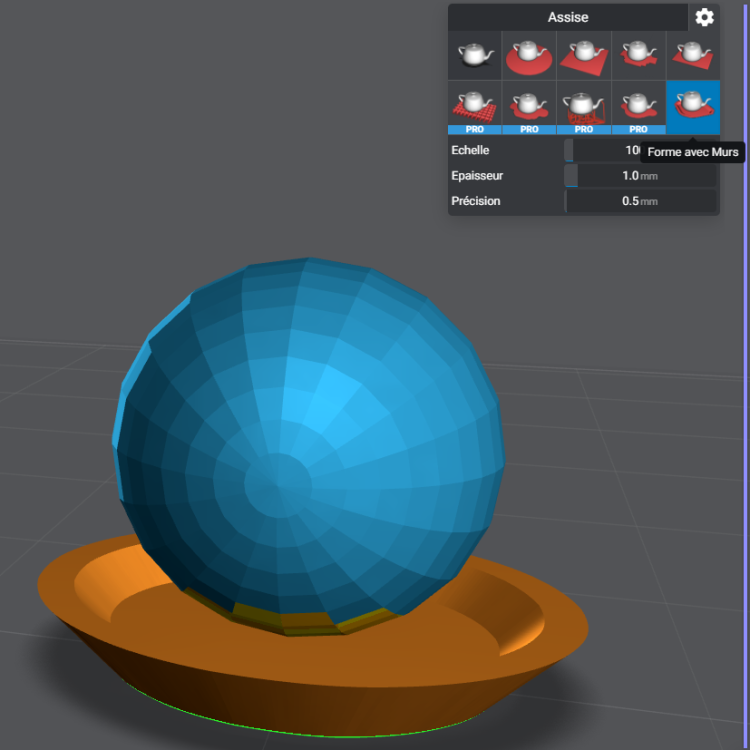Select the no-raft teapot option
This screenshot has width=750, height=750.
[474, 55]
